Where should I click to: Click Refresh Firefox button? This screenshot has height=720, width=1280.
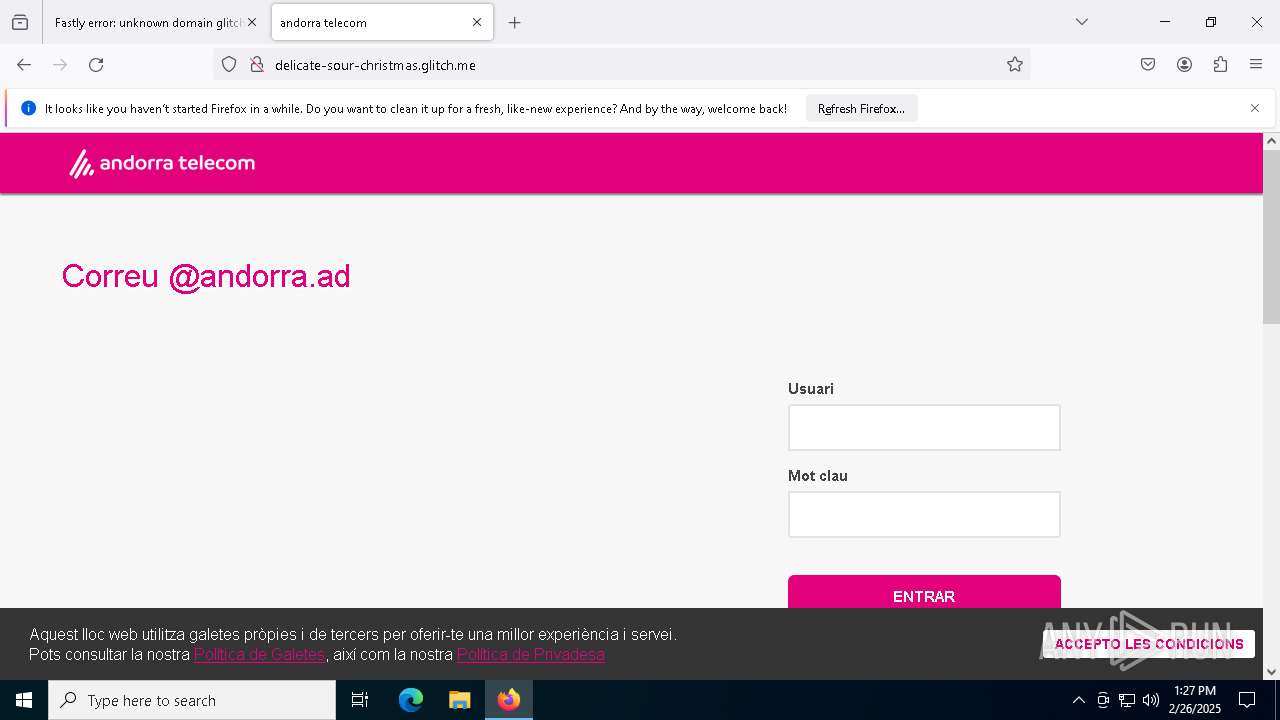click(x=861, y=108)
